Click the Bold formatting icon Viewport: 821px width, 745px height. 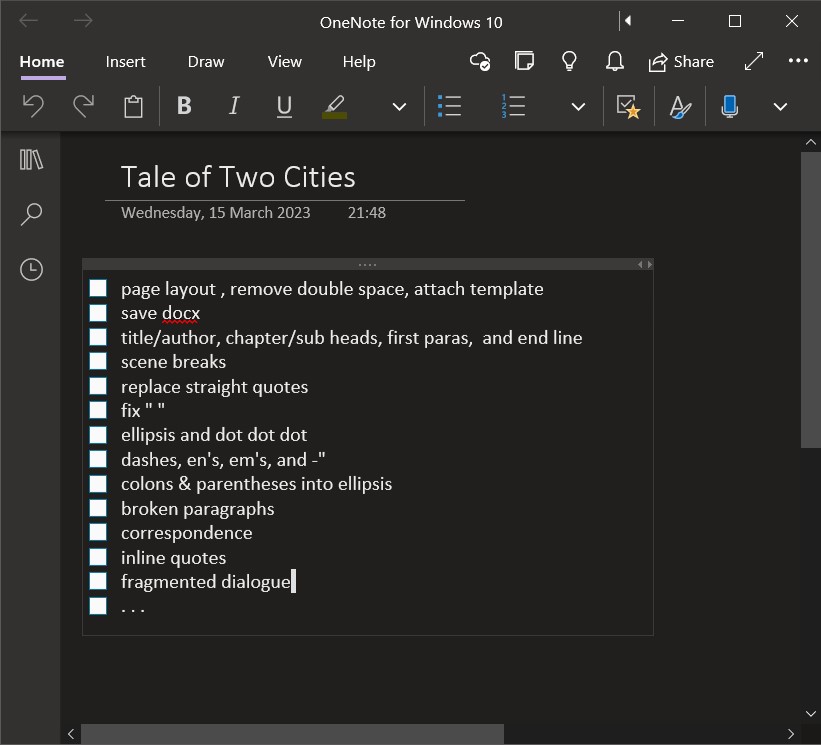tap(184, 107)
